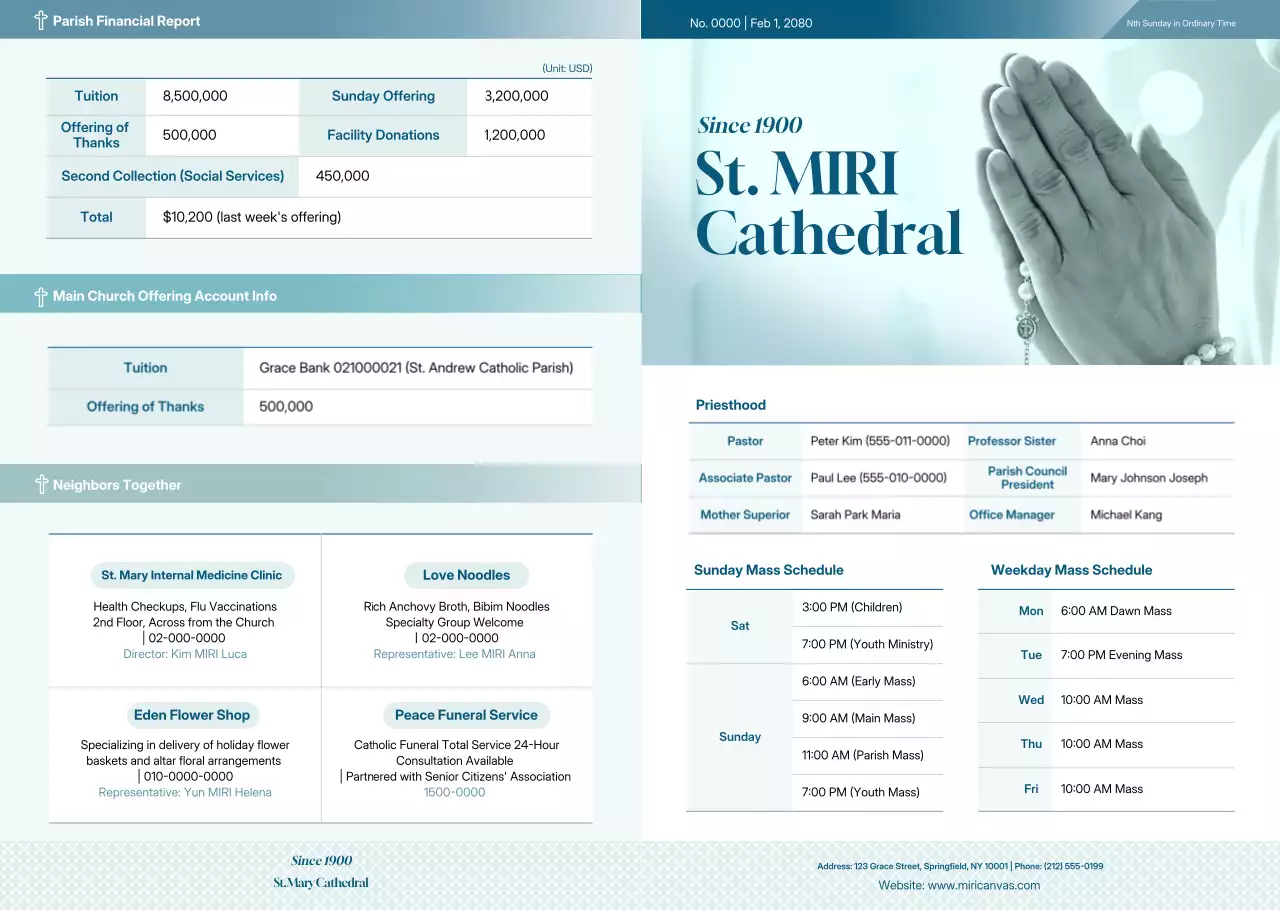The height and width of the screenshot is (910, 1280).
Task: Click the rosary medal in the photo
Action: click(1027, 328)
